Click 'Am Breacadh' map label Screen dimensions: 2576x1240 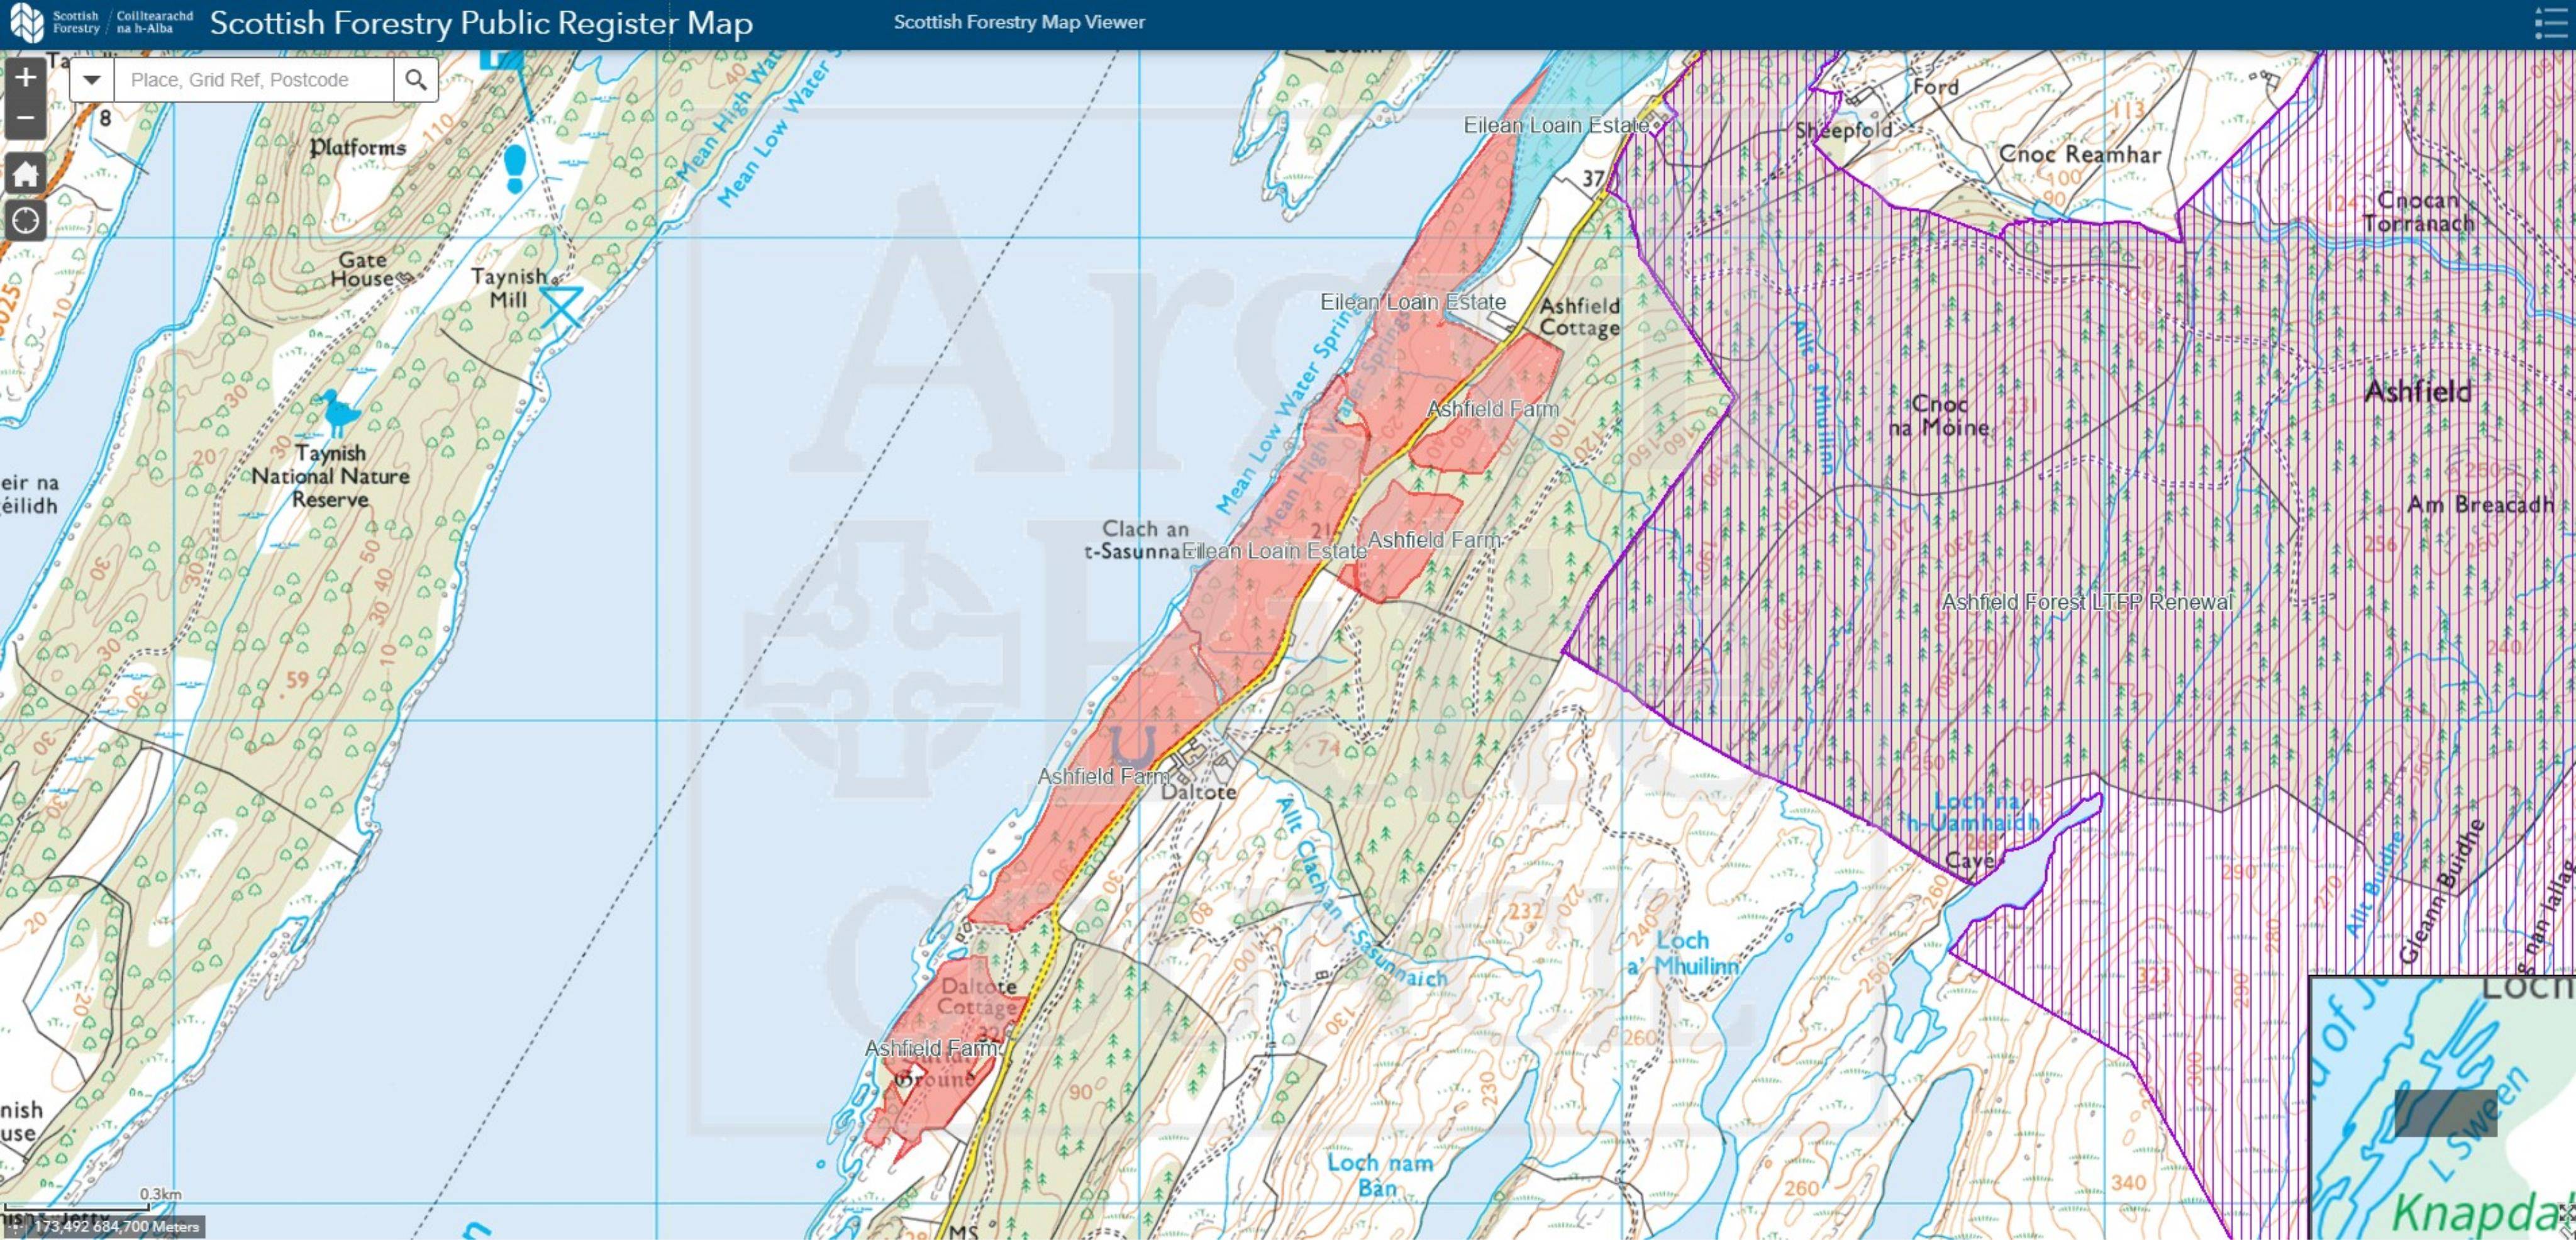(2481, 505)
